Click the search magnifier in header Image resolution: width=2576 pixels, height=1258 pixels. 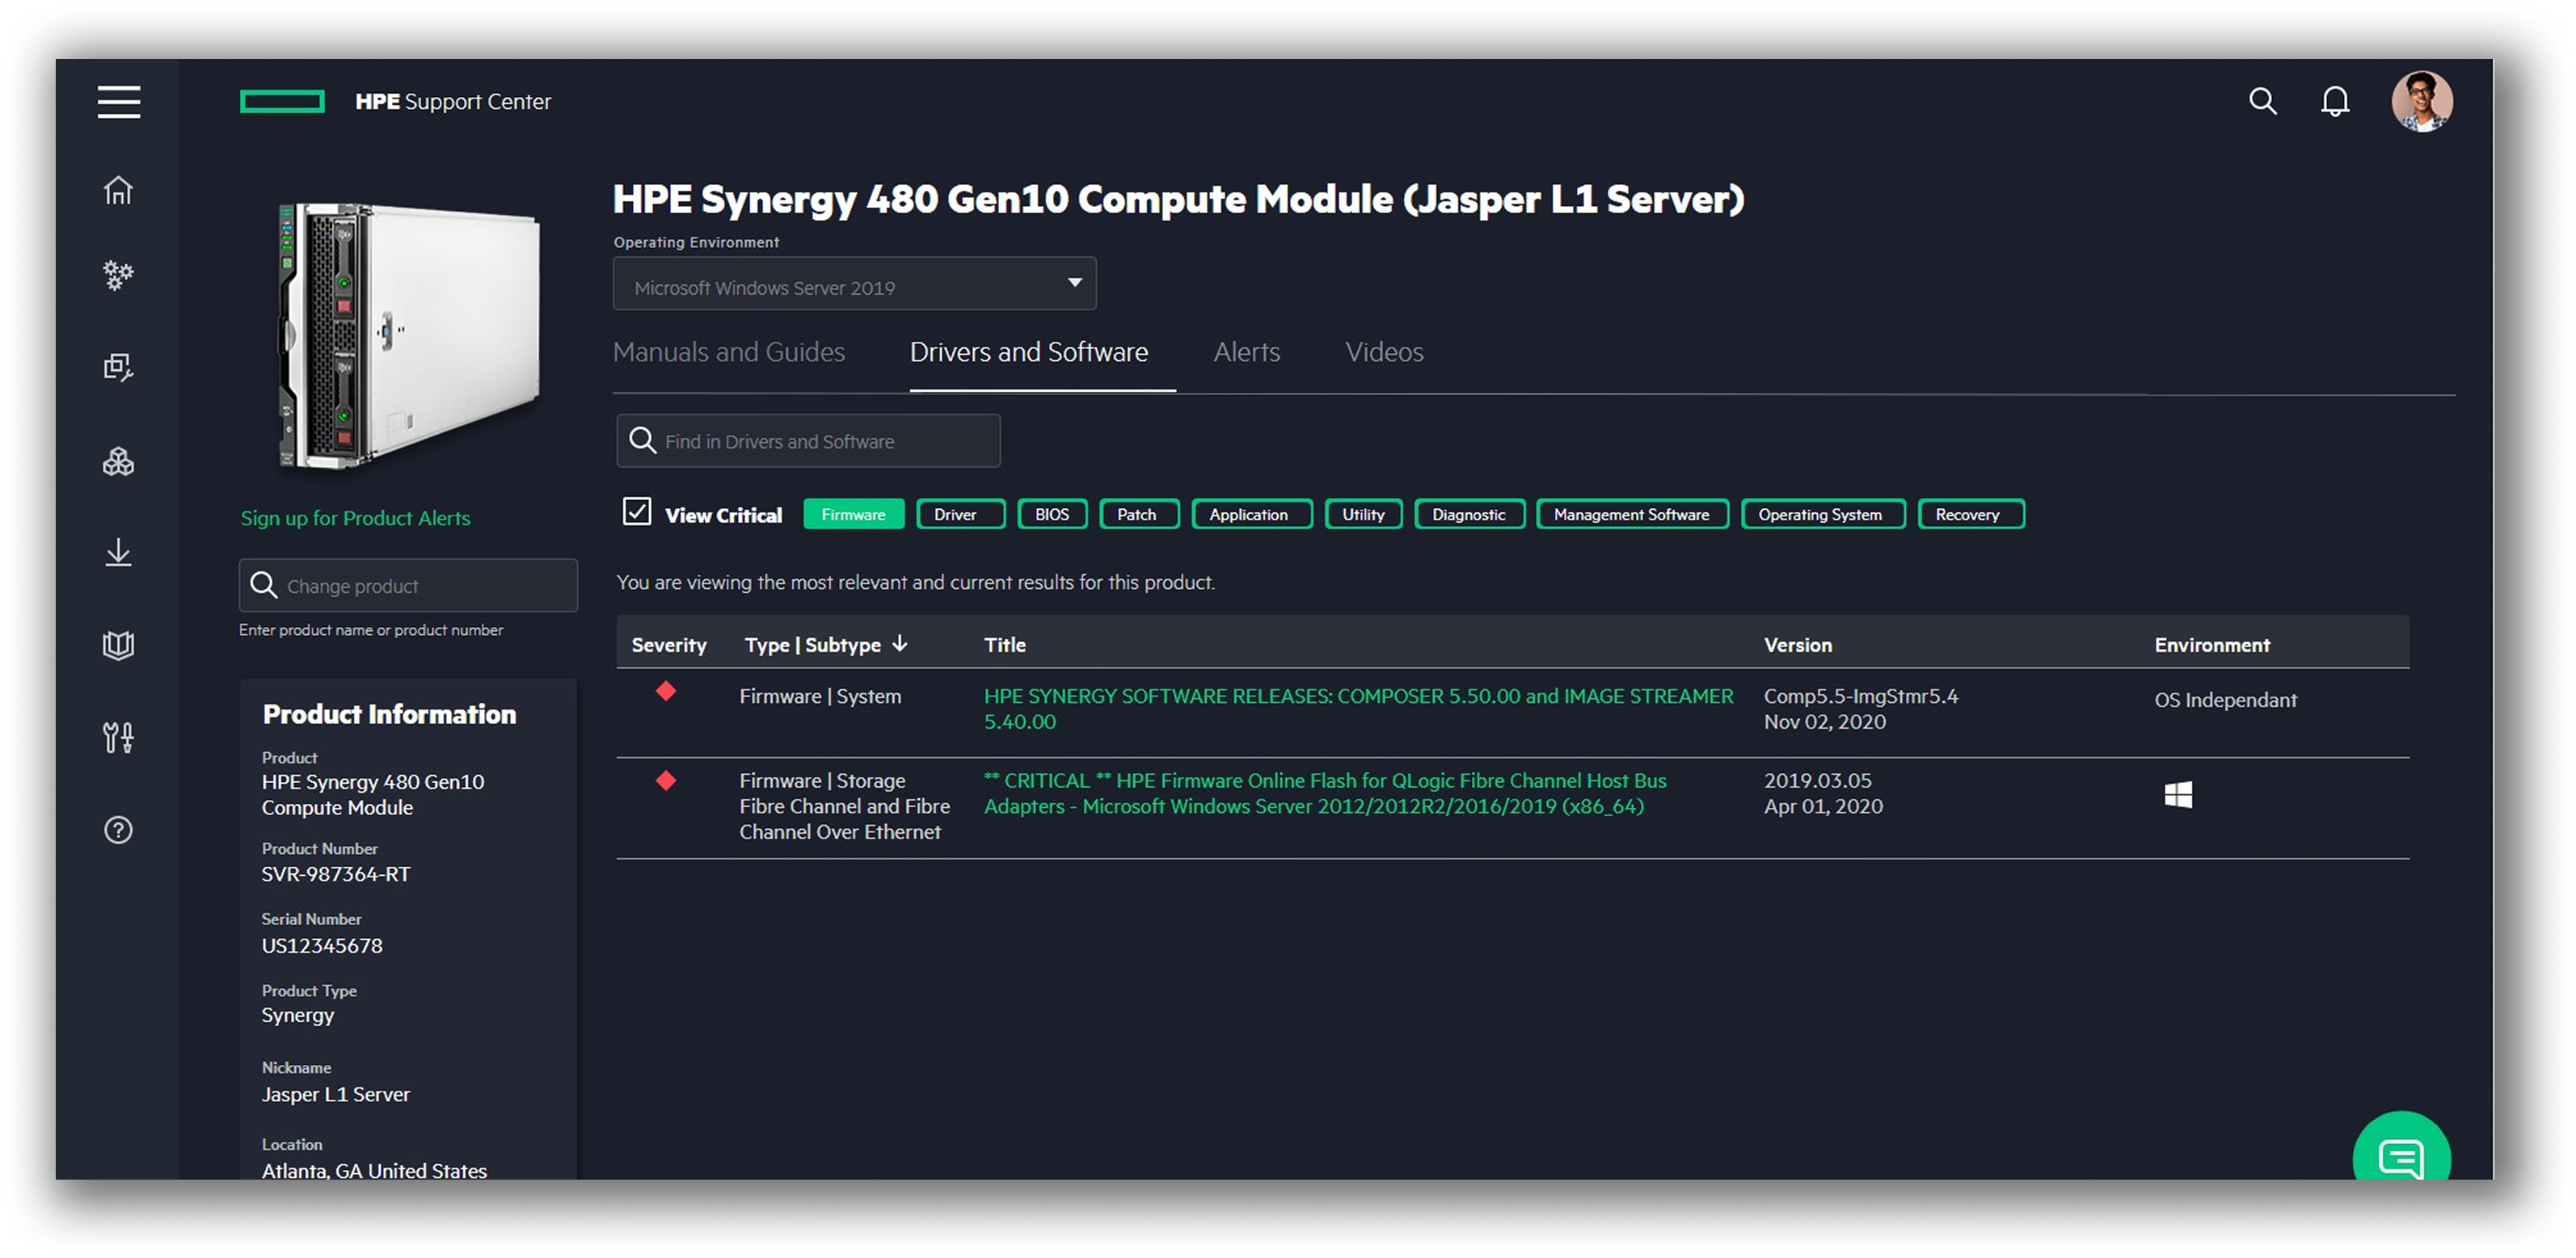[2262, 101]
